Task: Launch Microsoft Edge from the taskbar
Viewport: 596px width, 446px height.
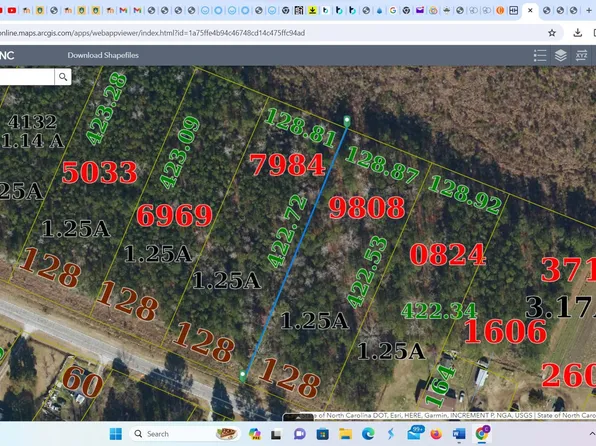Action: (368, 434)
